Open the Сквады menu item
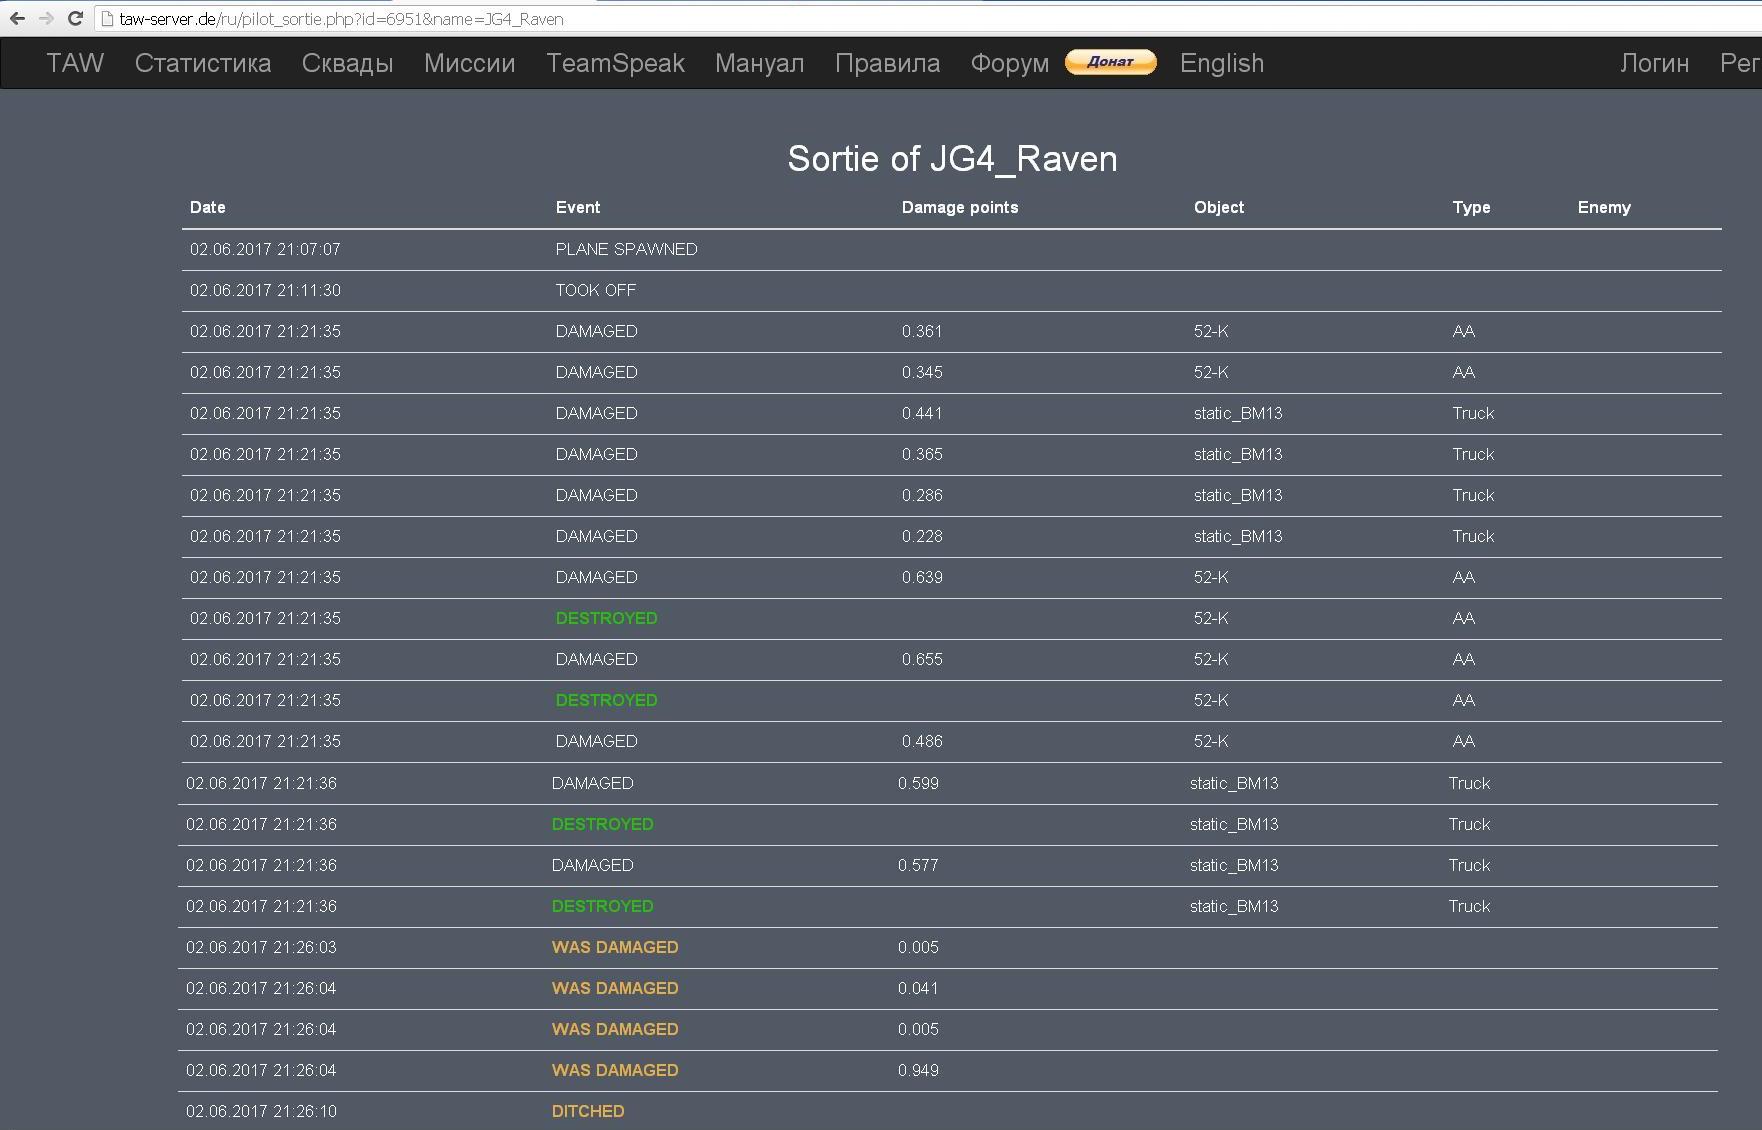 [x=347, y=63]
